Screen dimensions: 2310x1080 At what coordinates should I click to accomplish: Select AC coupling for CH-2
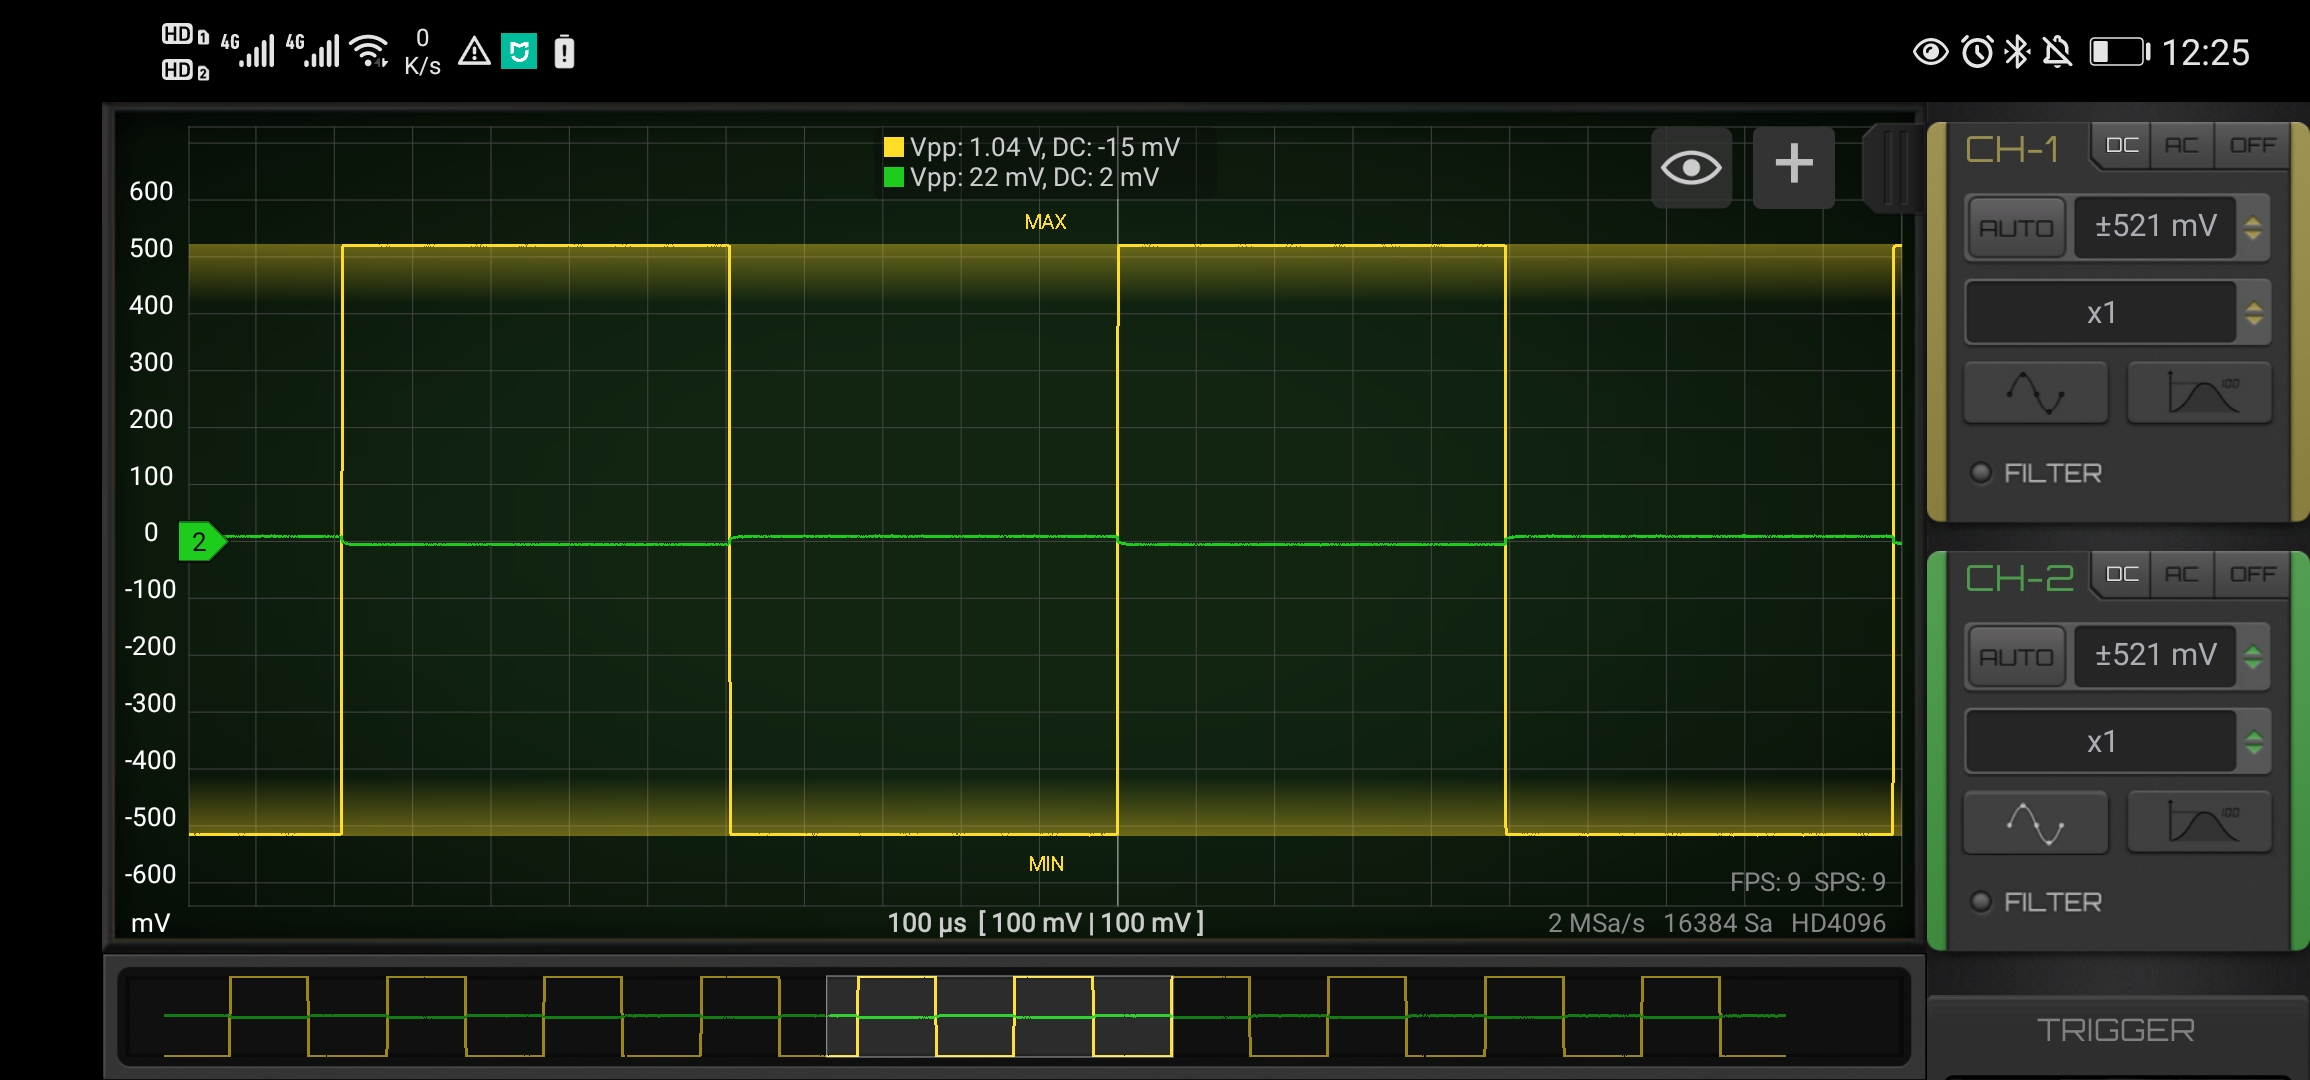click(x=2182, y=575)
